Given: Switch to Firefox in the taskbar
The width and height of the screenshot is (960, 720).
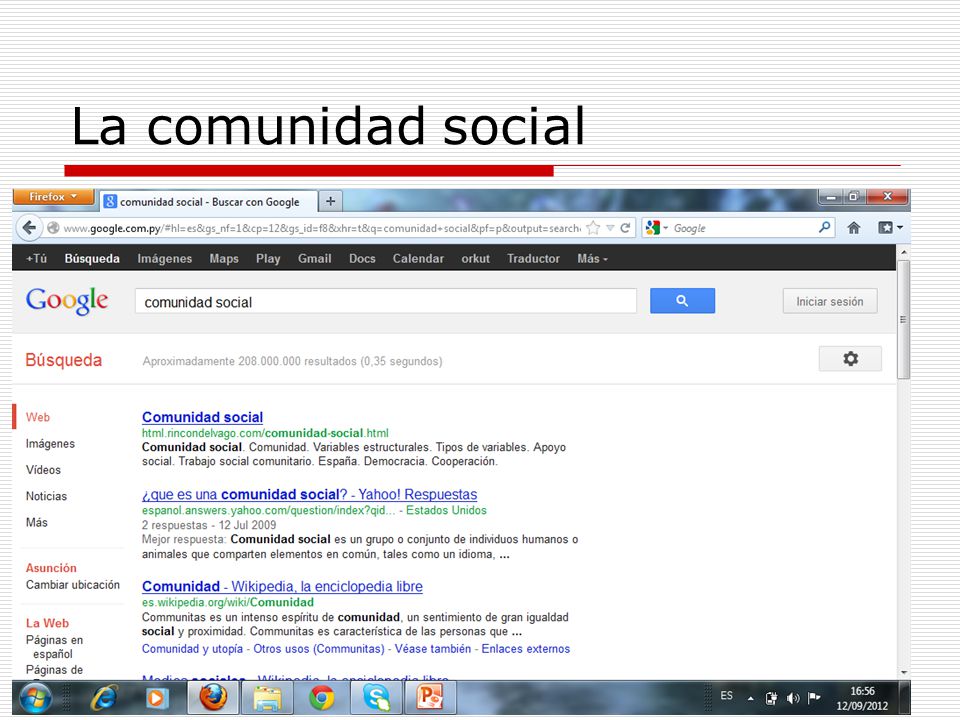Looking at the screenshot, I should [212, 698].
